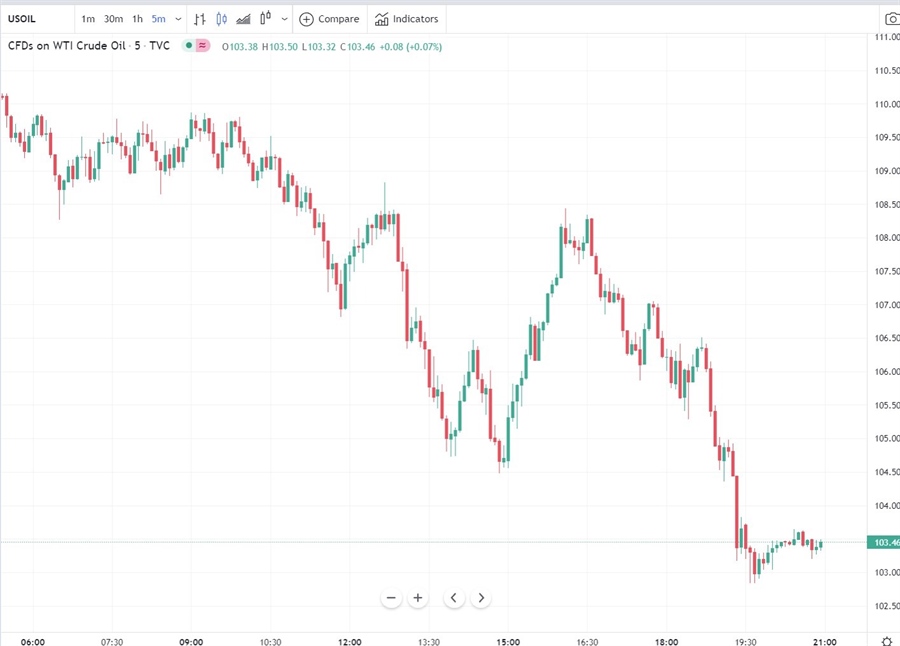Click the +0.08 (+0.07%) change value
Viewport: 900px width, 646px height.
pyautogui.click(x=411, y=47)
